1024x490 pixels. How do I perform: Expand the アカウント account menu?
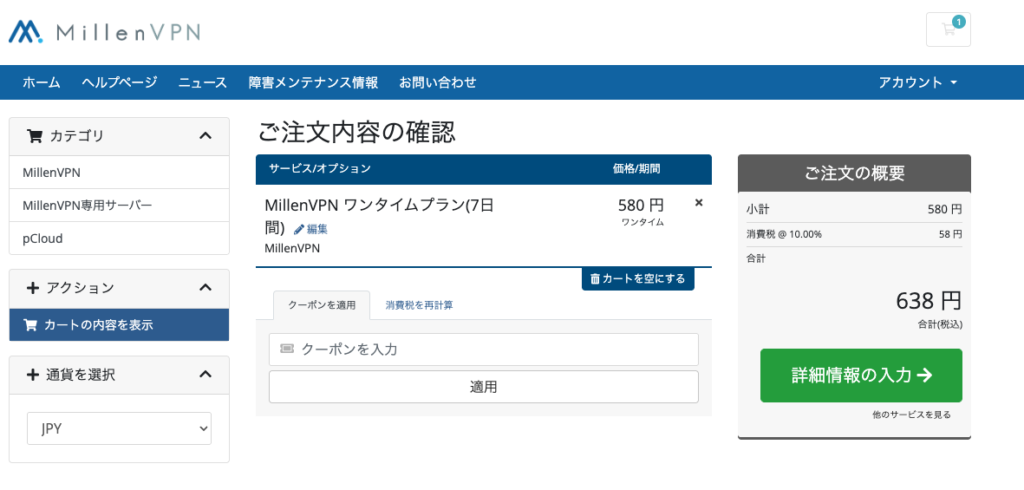917,82
